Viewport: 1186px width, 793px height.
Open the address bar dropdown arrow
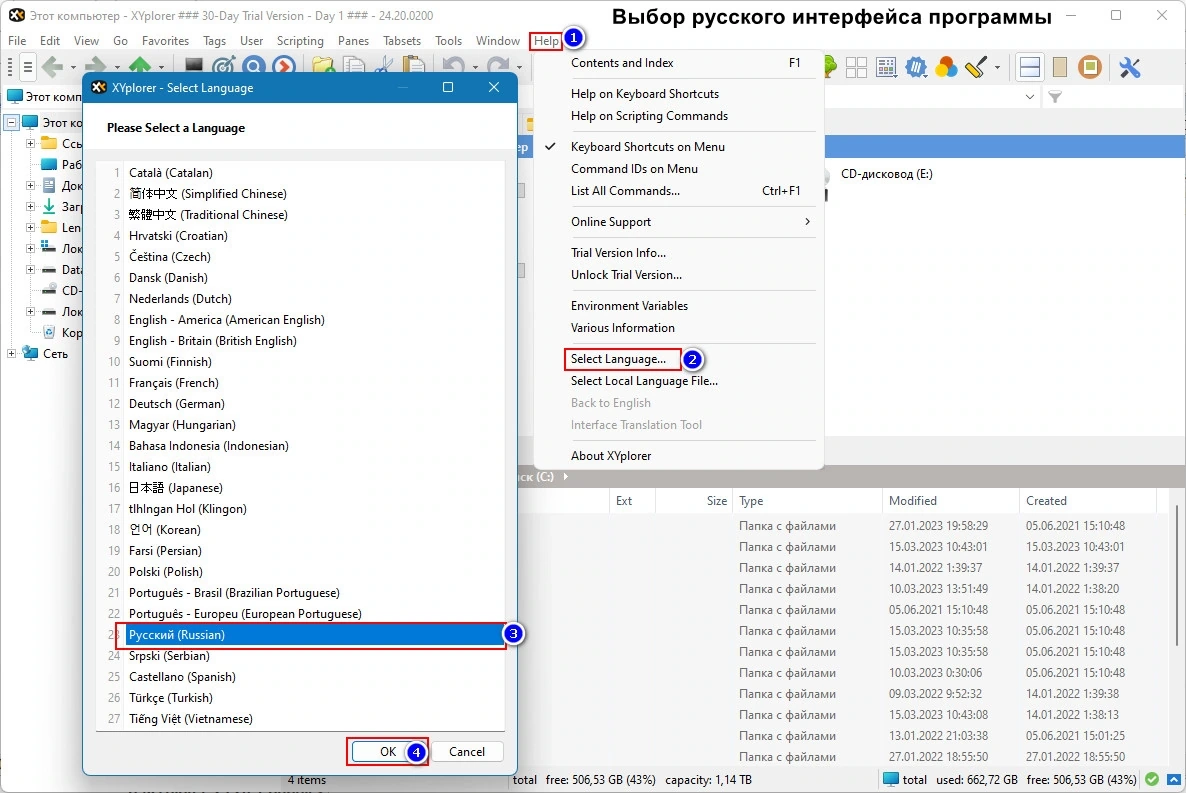point(1029,97)
